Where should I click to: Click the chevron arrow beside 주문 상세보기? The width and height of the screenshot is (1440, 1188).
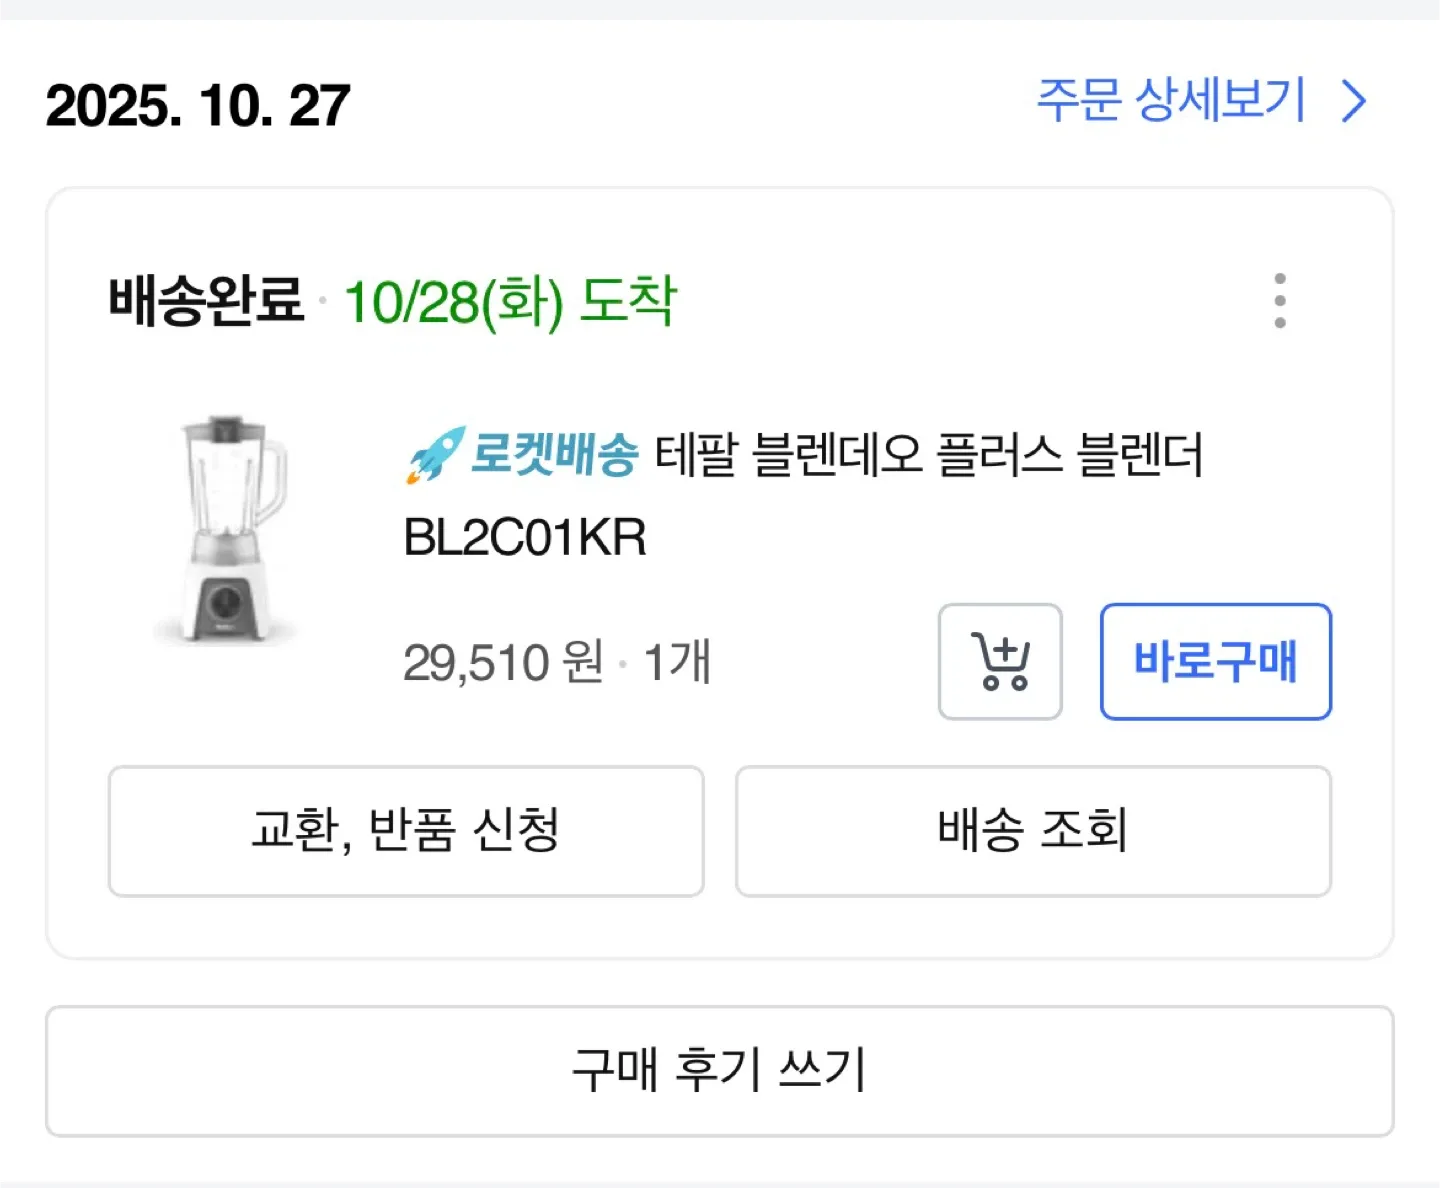pos(1354,101)
